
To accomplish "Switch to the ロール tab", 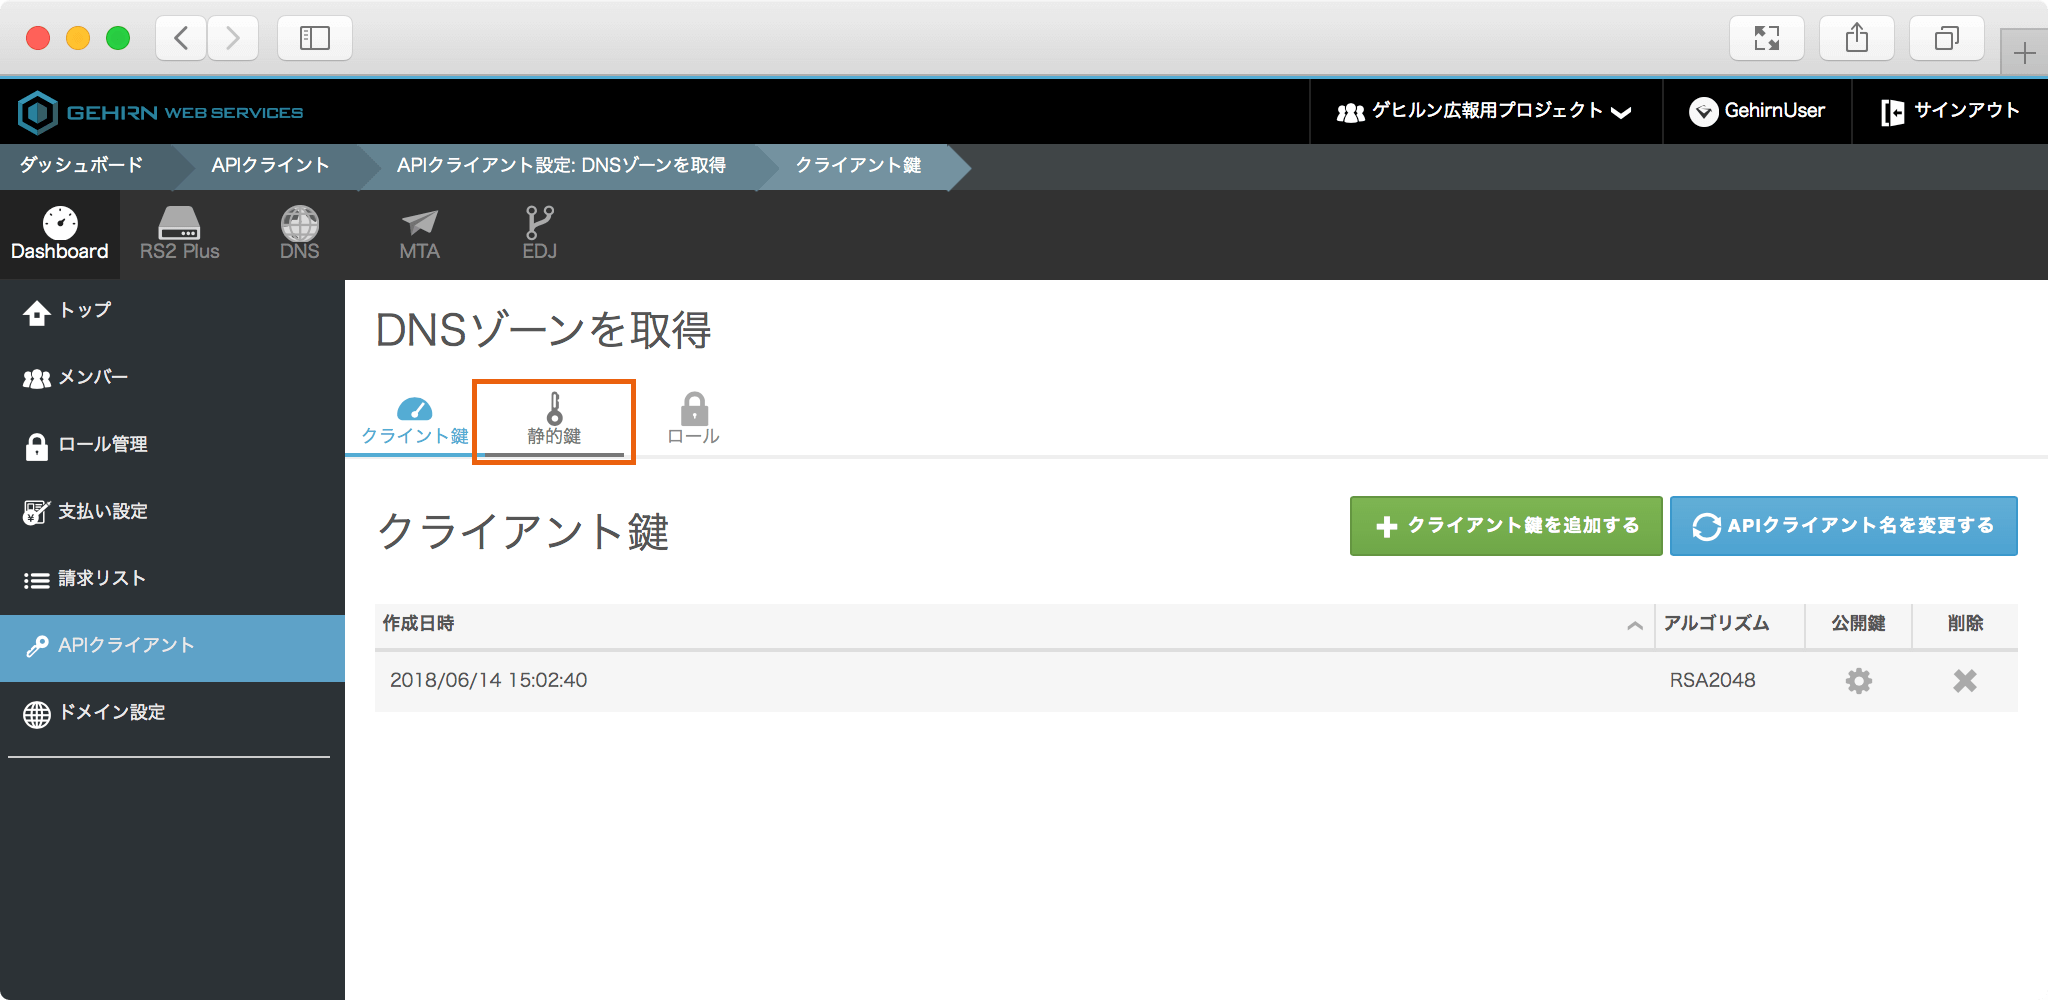I will click(x=693, y=420).
